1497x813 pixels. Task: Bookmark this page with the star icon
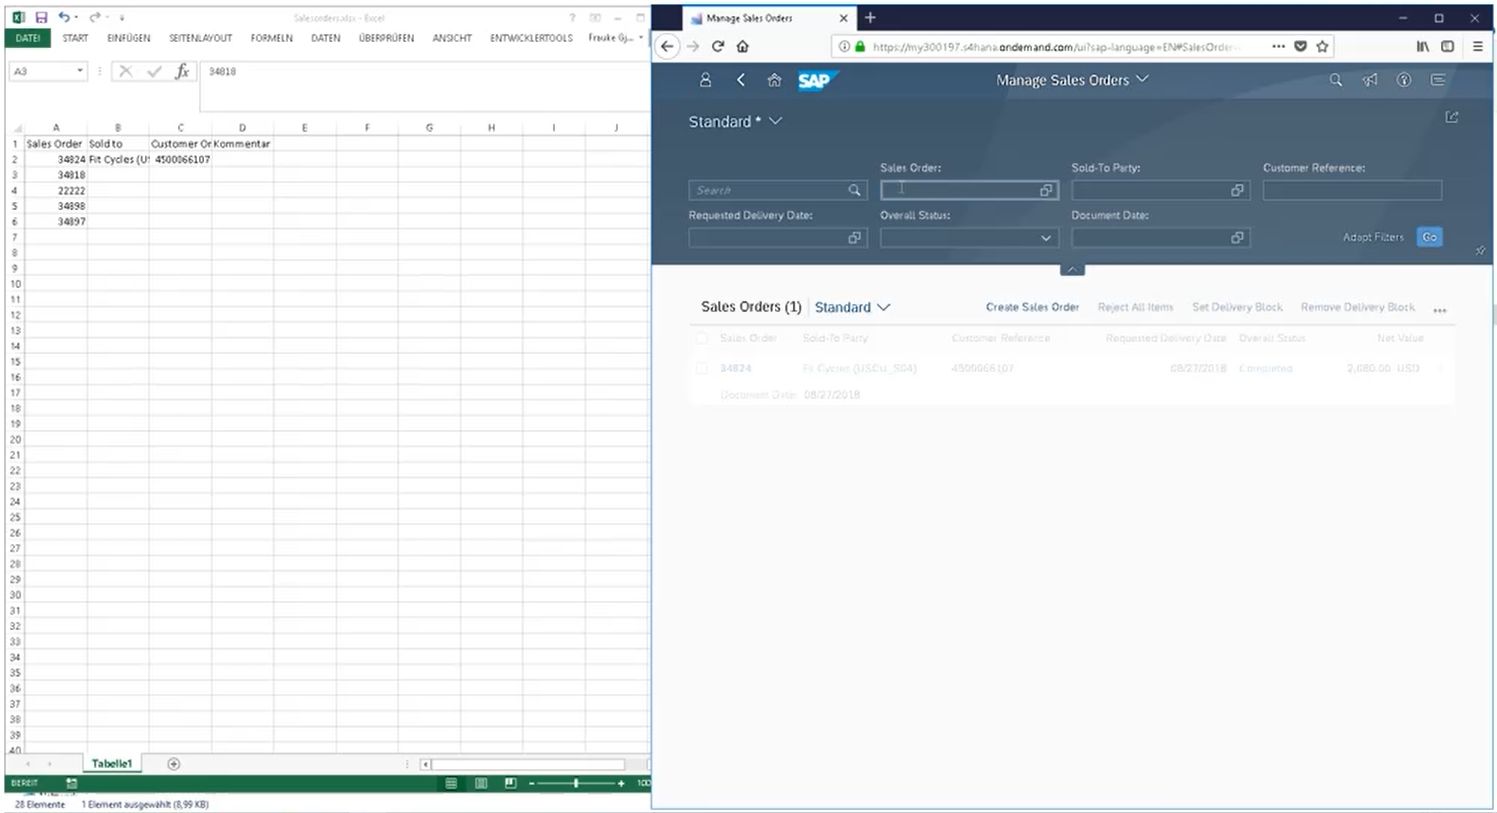(1322, 46)
